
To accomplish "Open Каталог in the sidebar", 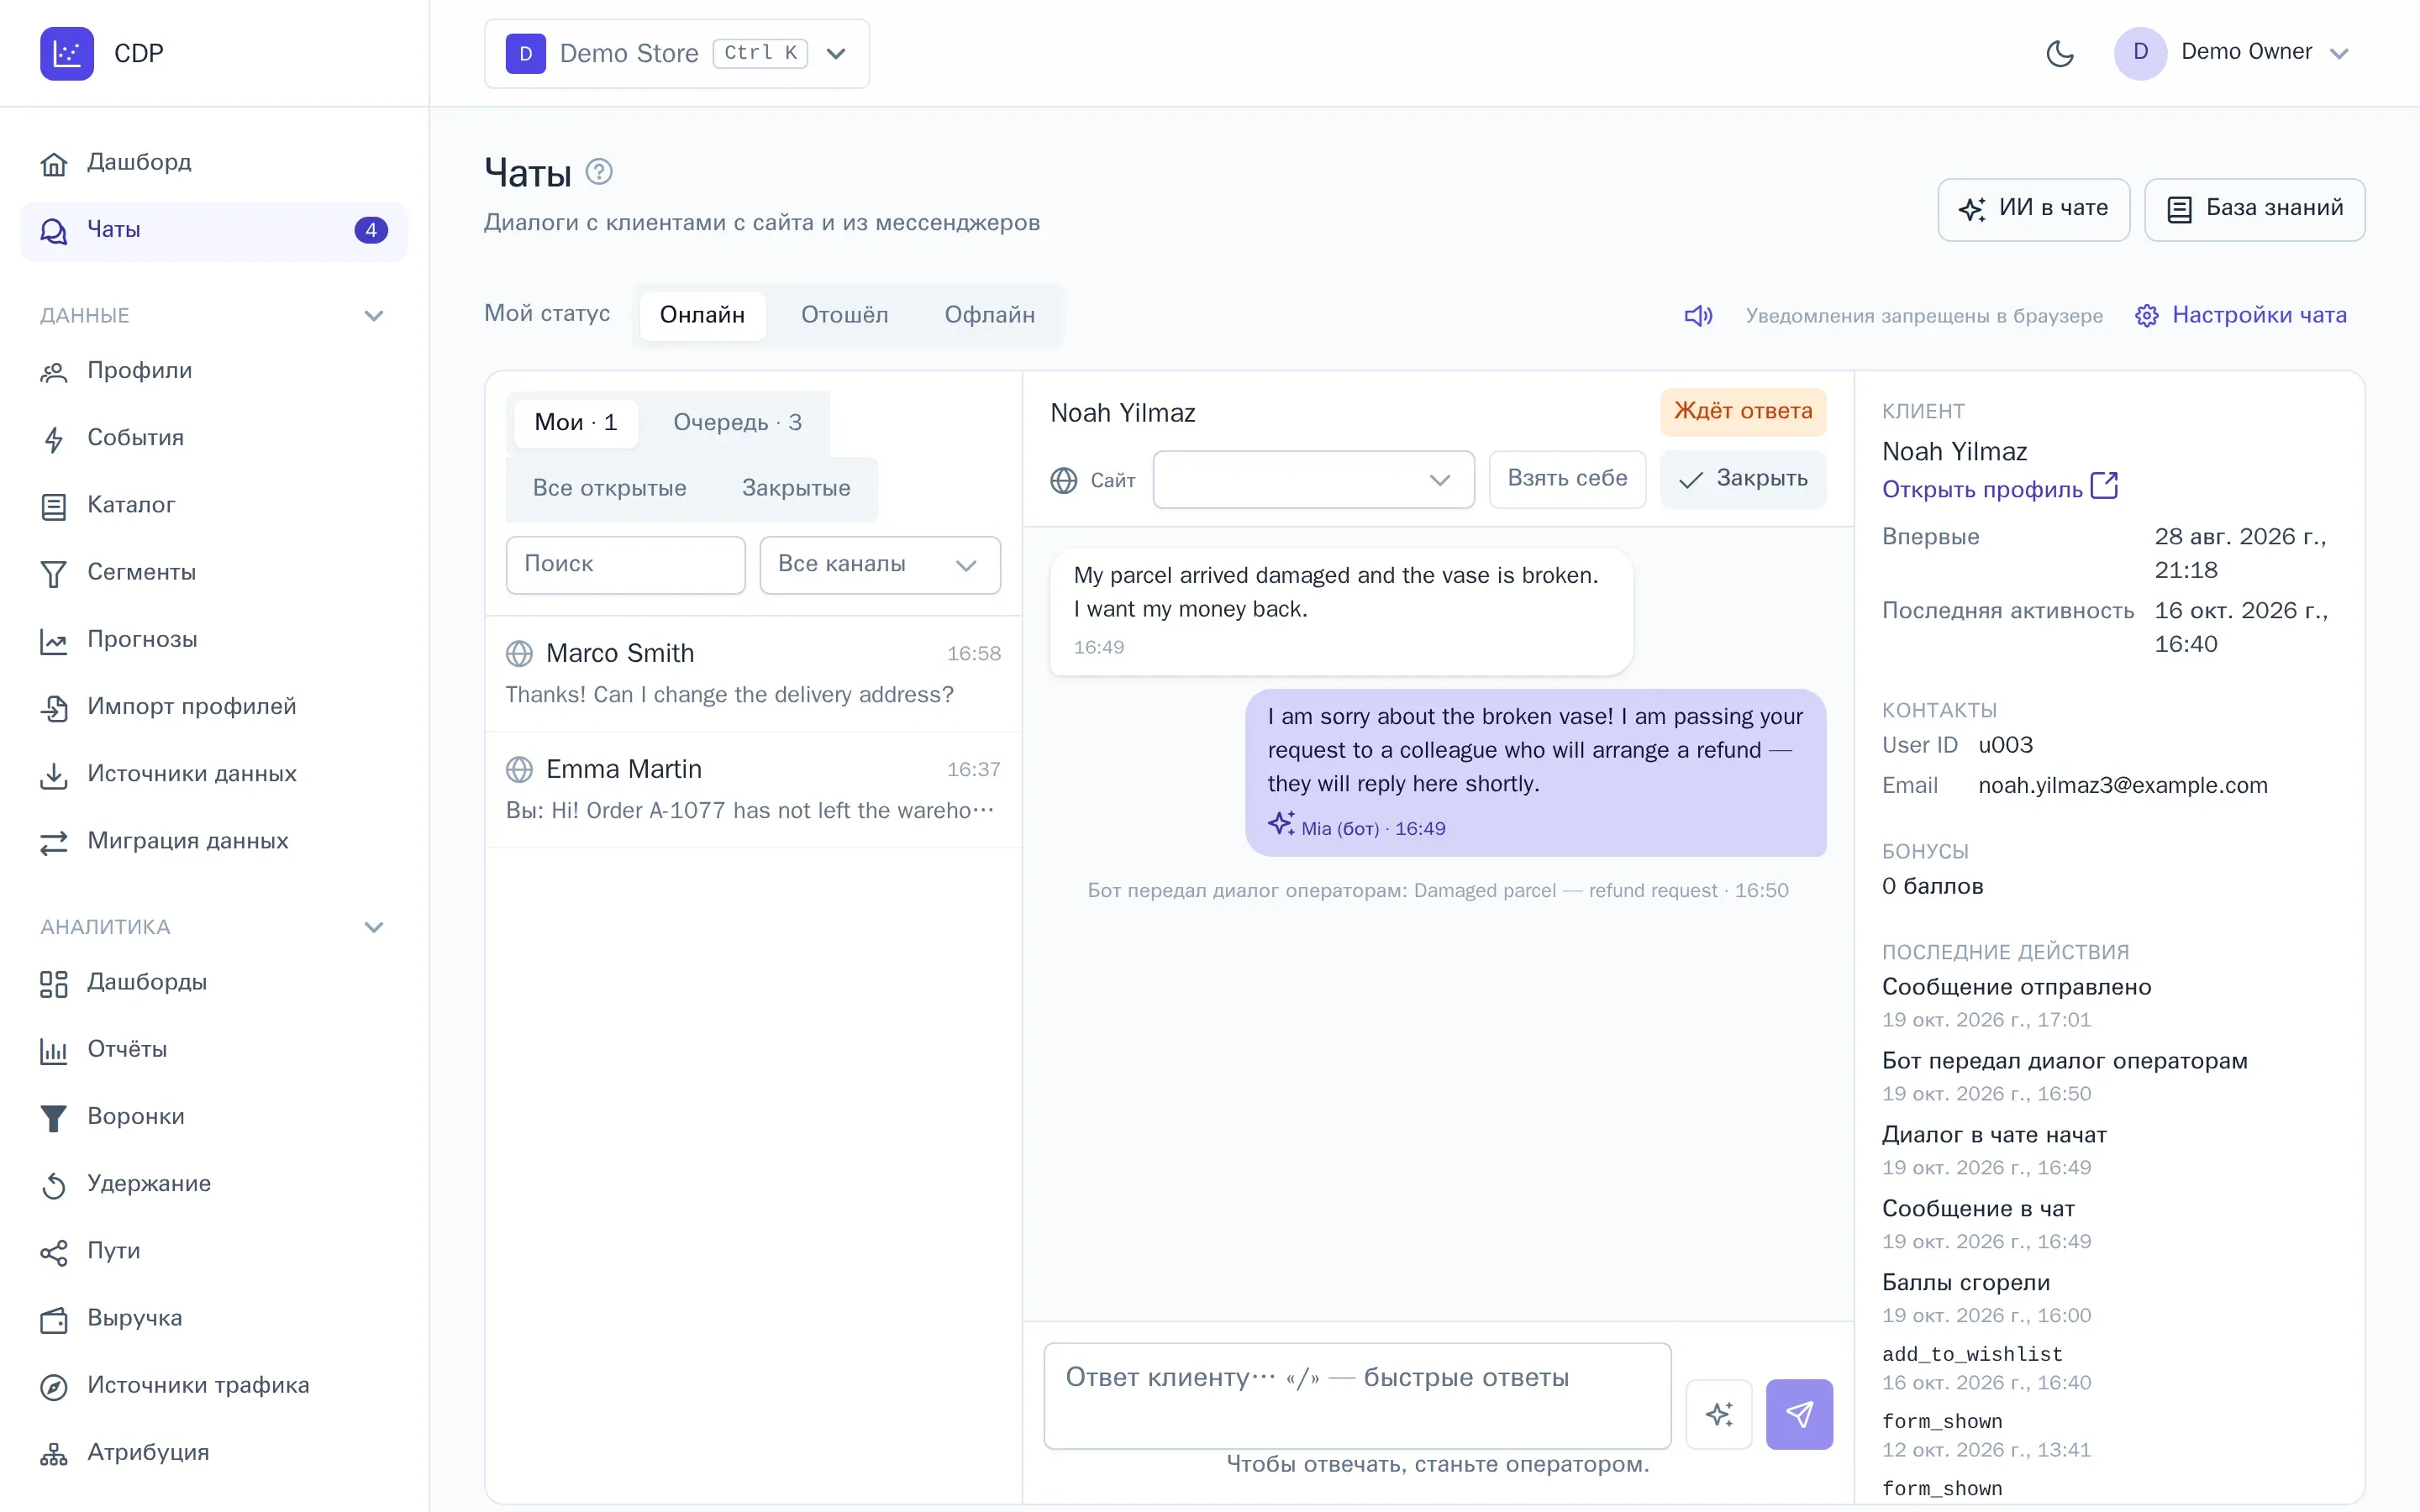I will 214,505.
